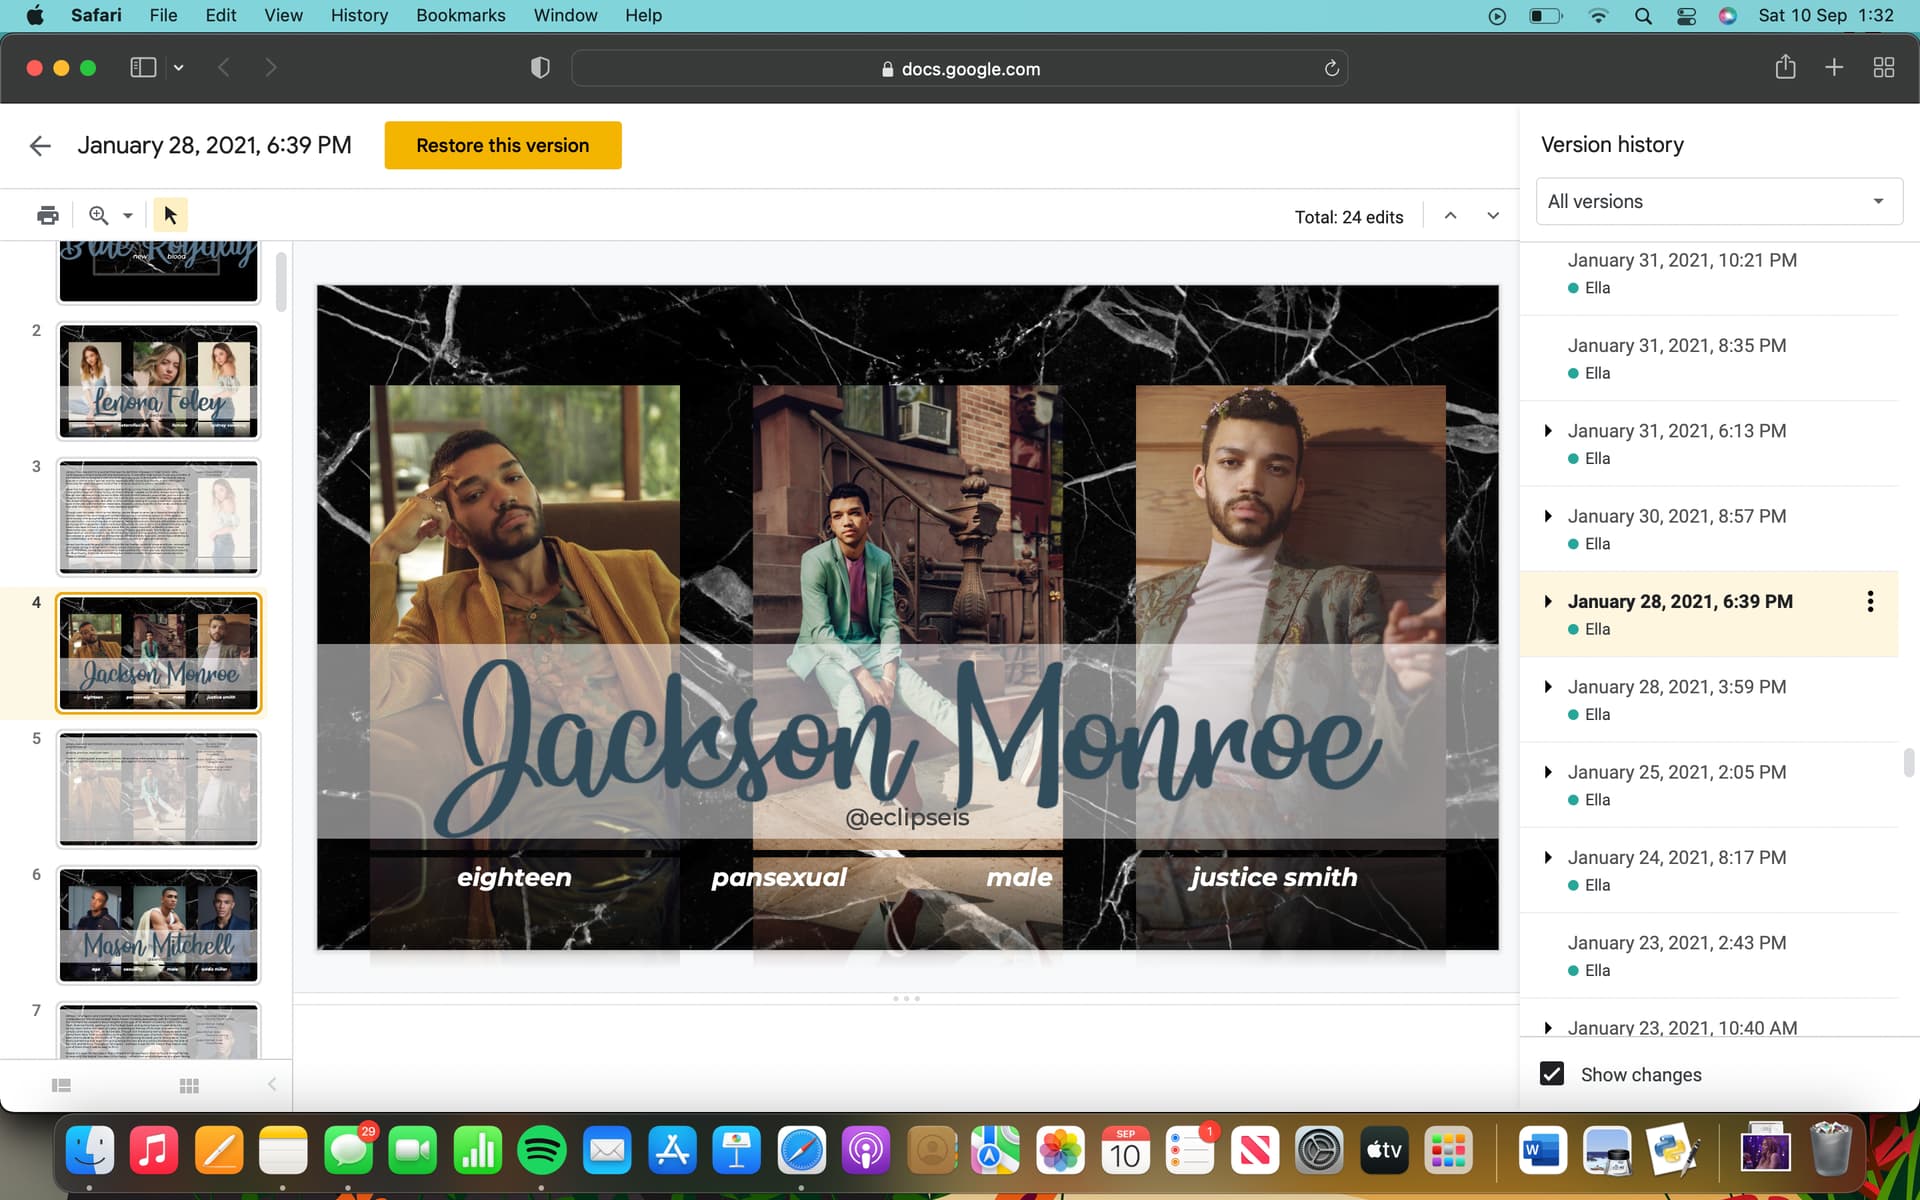Open the Help menu
The image size is (1920, 1200).
[643, 15]
